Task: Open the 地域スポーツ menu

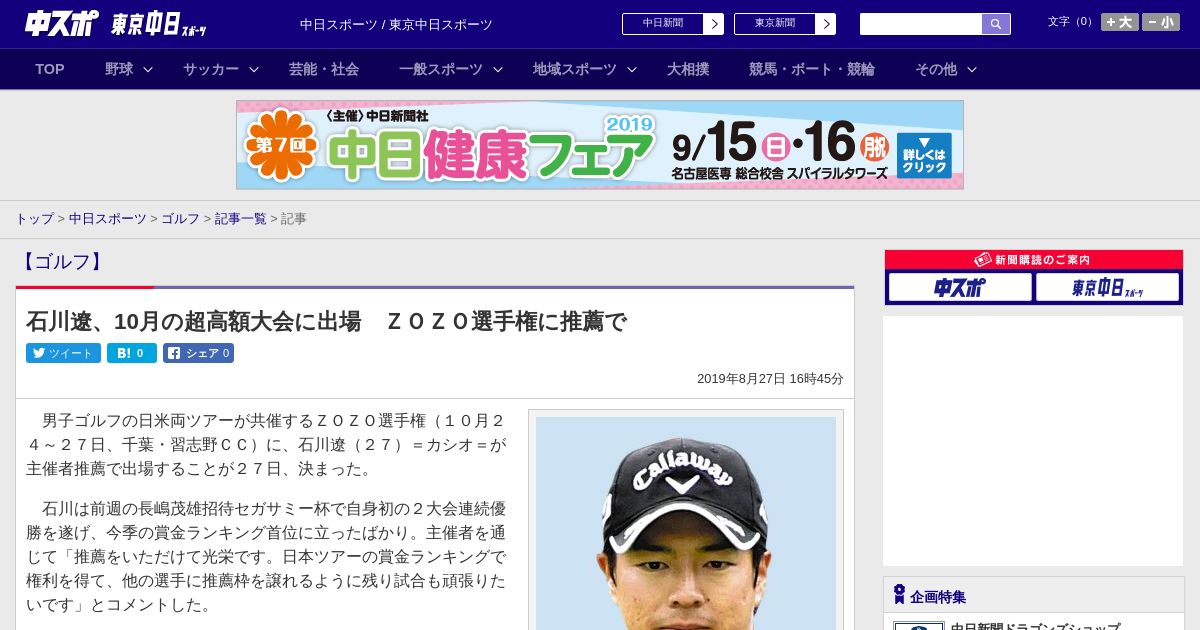Action: [x=575, y=69]
